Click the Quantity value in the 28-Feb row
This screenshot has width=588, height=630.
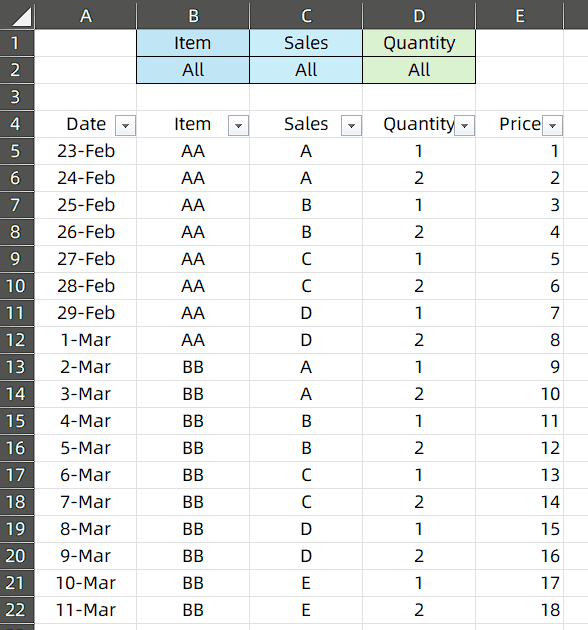pyautogui.click(x=419, y=286)
